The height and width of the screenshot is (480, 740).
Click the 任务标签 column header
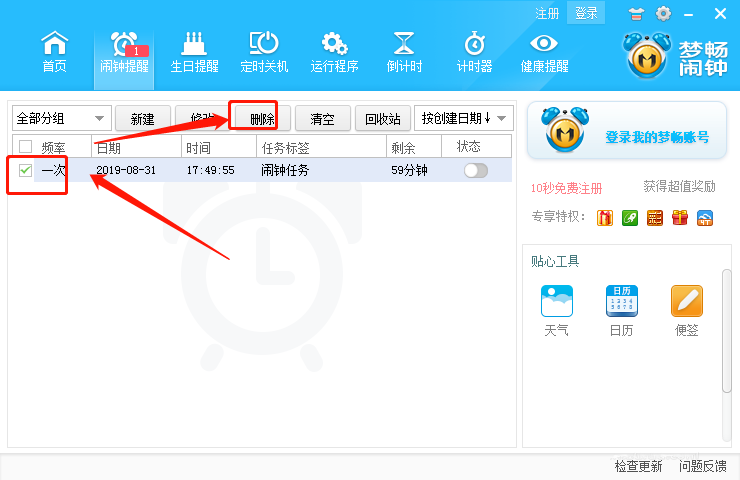click(x=321, y=147)
